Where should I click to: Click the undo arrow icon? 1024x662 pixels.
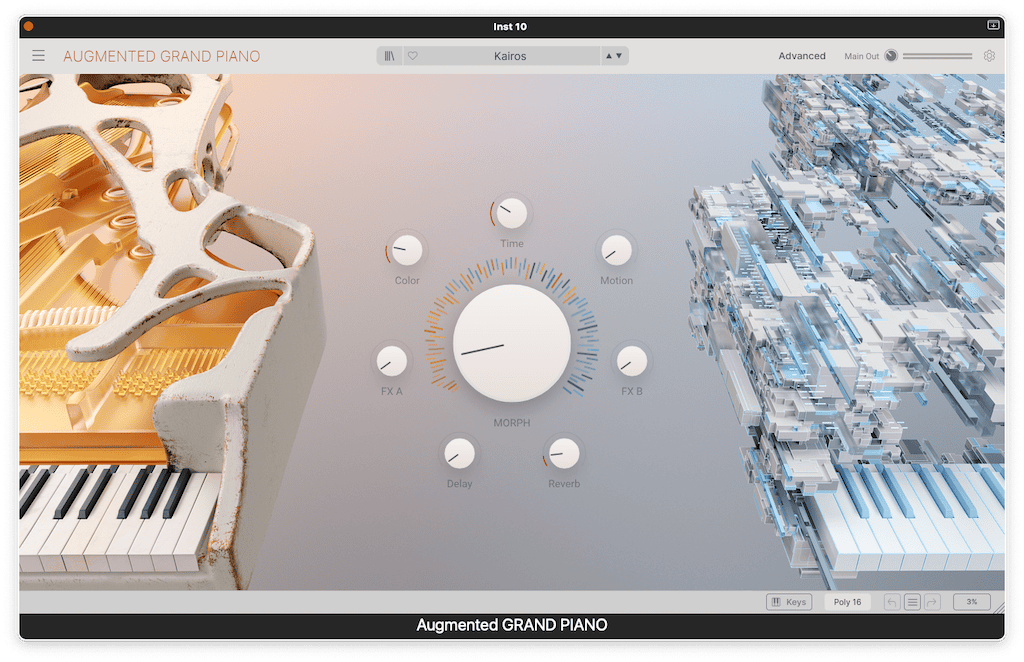click(x=892, y=602)
